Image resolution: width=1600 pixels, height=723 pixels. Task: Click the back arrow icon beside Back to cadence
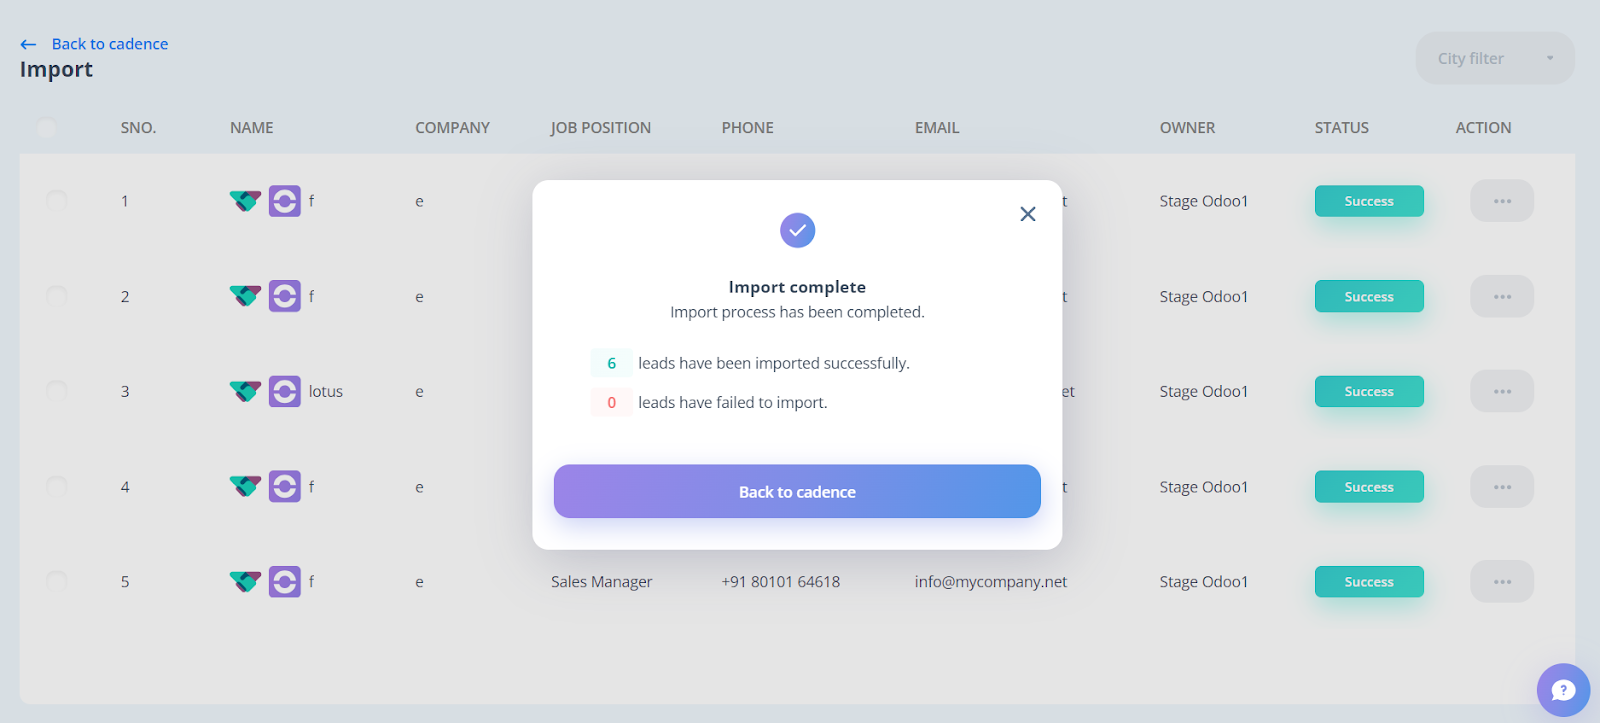click(28, 44)
